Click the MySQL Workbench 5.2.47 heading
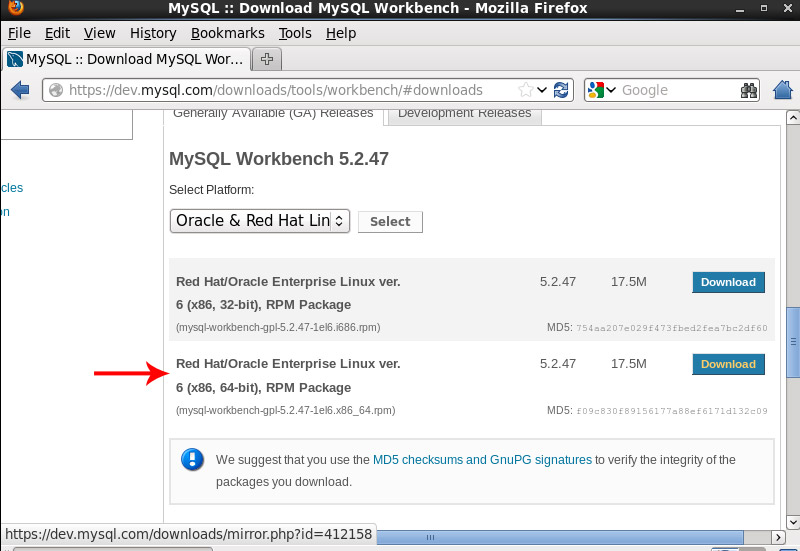 pyautogui.click(x=279, y=159)
